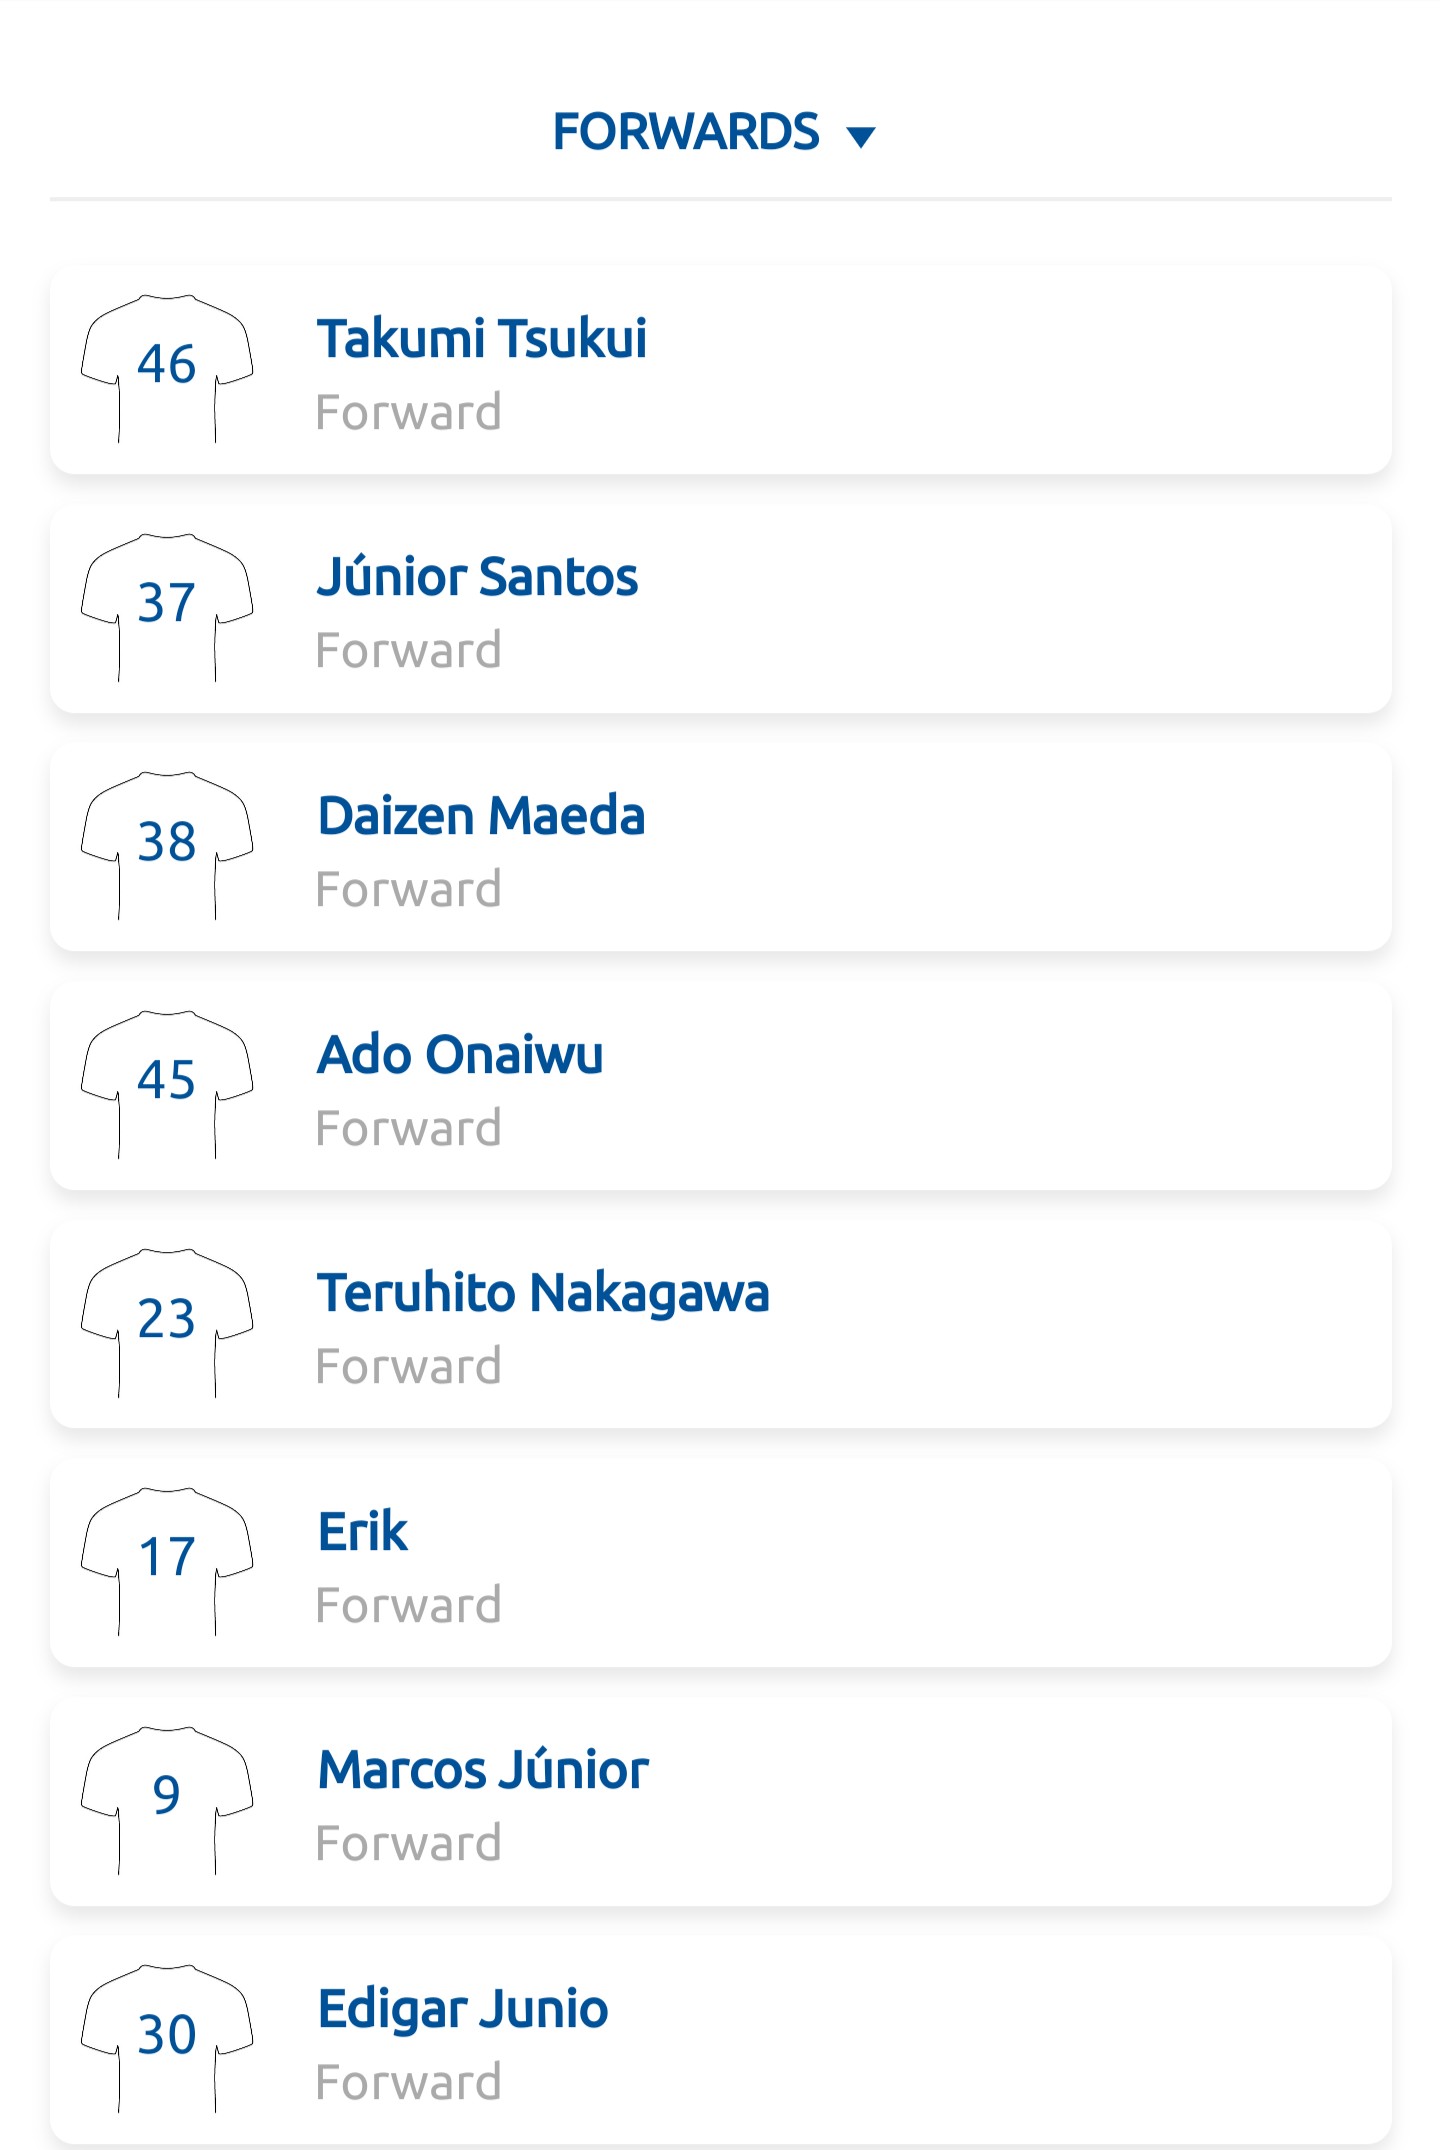
Task: Select Daizen Maeda from the list
Action: point(481,816)
